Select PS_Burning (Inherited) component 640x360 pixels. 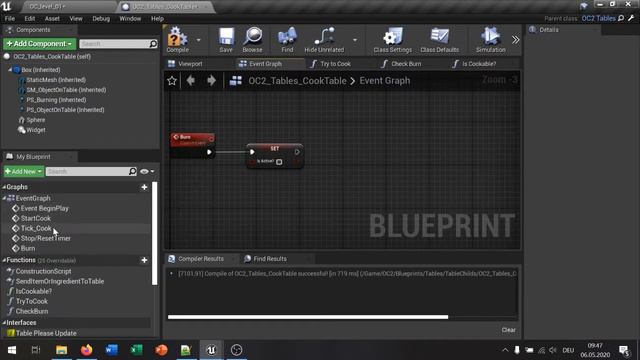[56, 100]
